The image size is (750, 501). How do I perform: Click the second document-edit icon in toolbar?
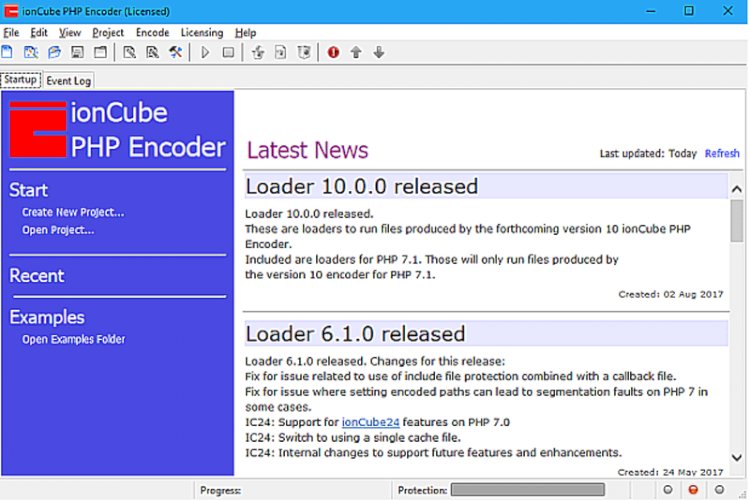click(152, 52)
